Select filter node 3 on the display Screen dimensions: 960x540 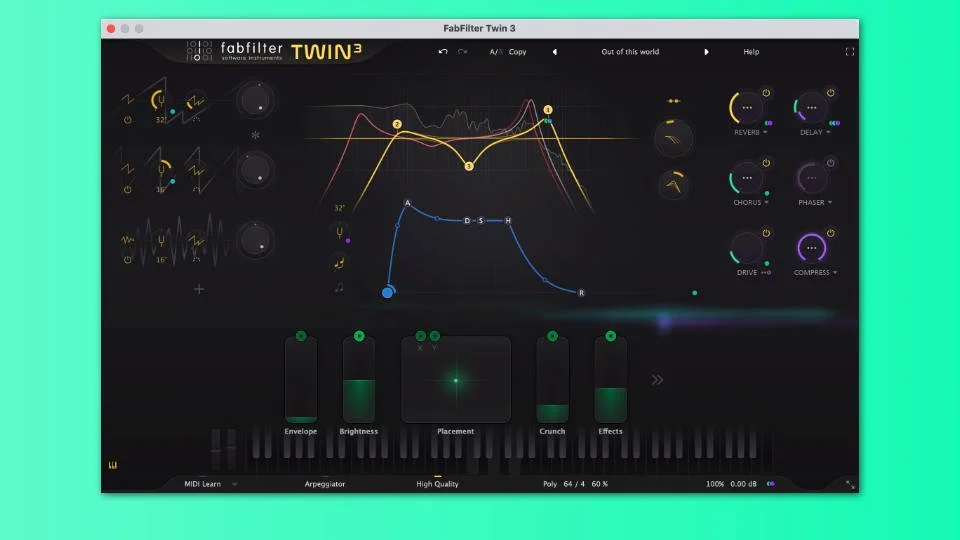[x=468, y=166]
